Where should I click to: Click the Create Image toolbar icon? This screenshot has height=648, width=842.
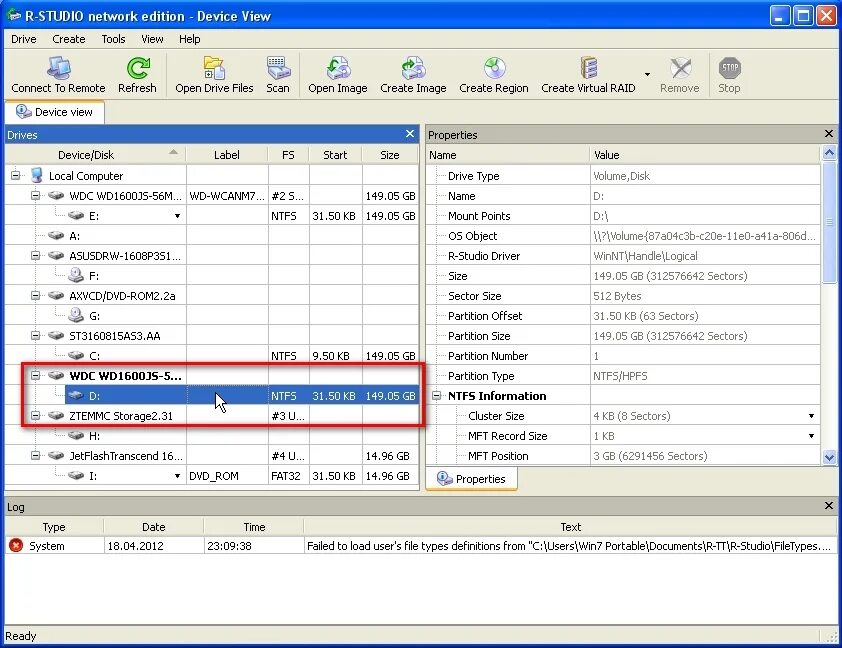point(413,68)
